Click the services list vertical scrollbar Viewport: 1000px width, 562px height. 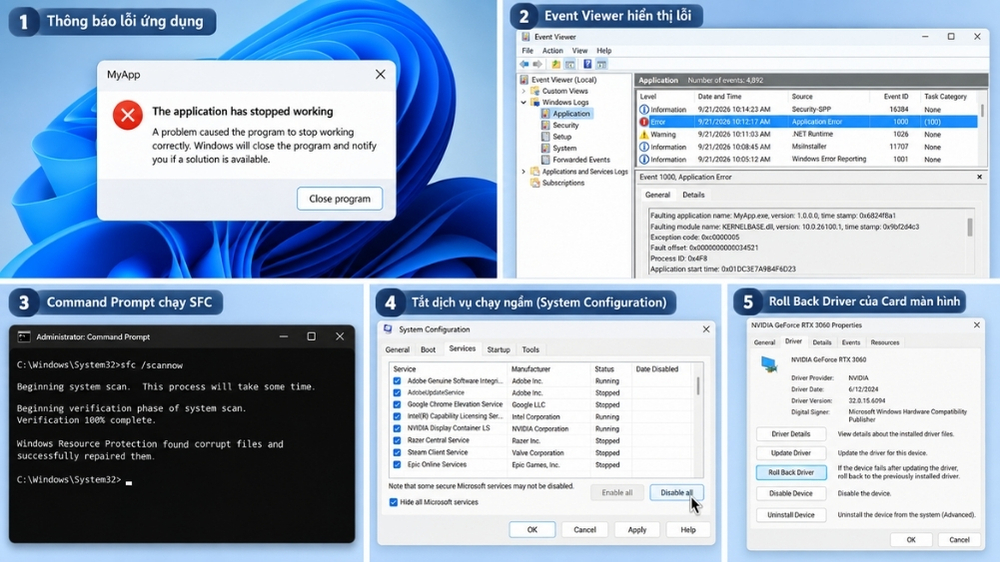click(x=699, y=419)
